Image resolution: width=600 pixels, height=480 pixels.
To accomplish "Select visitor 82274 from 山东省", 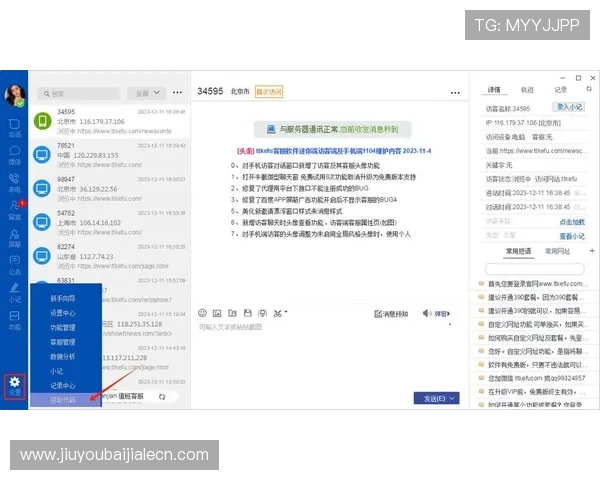I will pyautogui.click(x=109, y=256).
